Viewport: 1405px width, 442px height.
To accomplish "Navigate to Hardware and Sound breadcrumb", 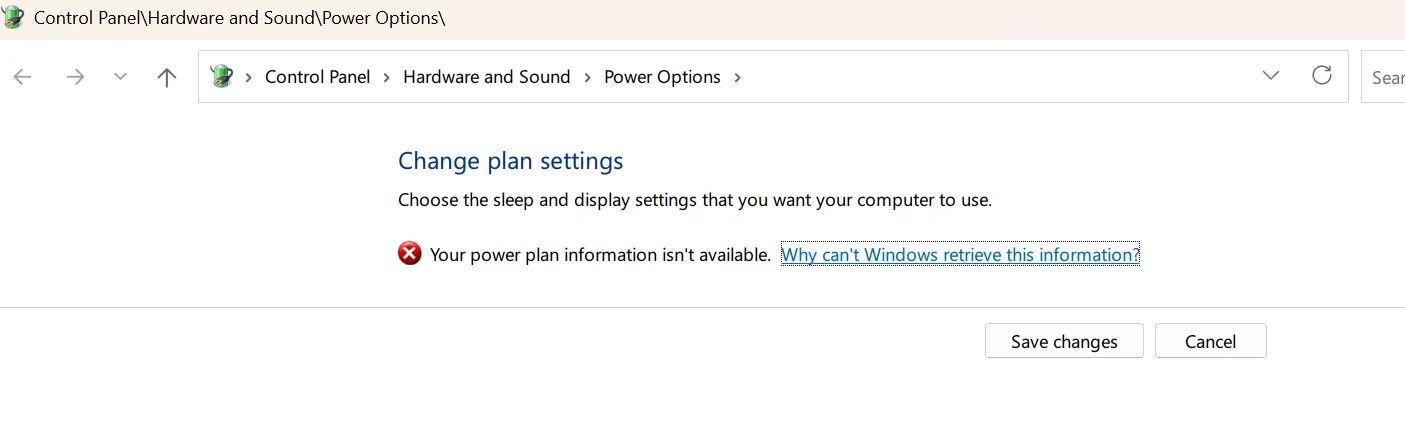I will [x=486, y=77].
